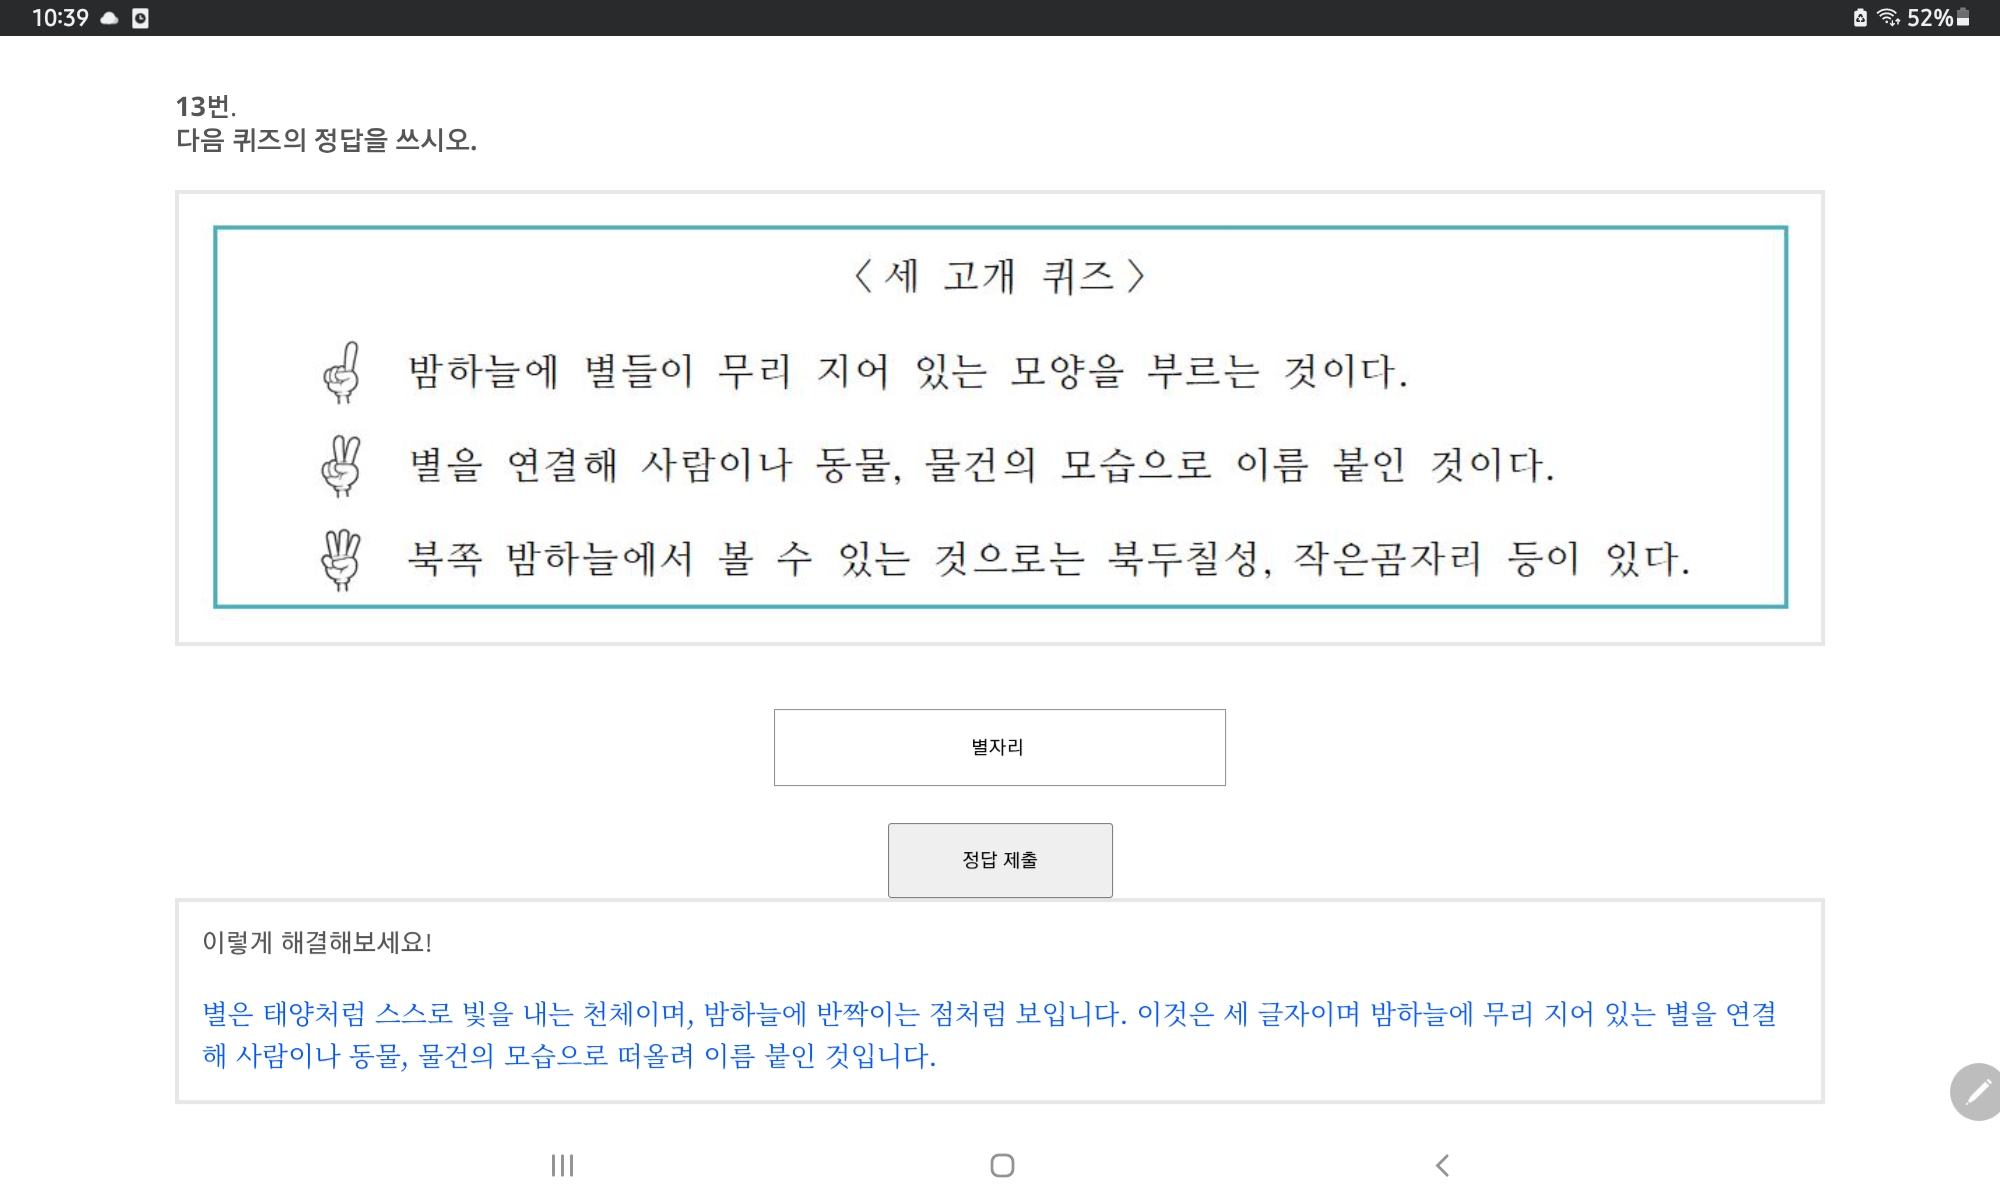Tap the instruction 다음 퀴즈의 정답을 쓰시오

[328, 140]
